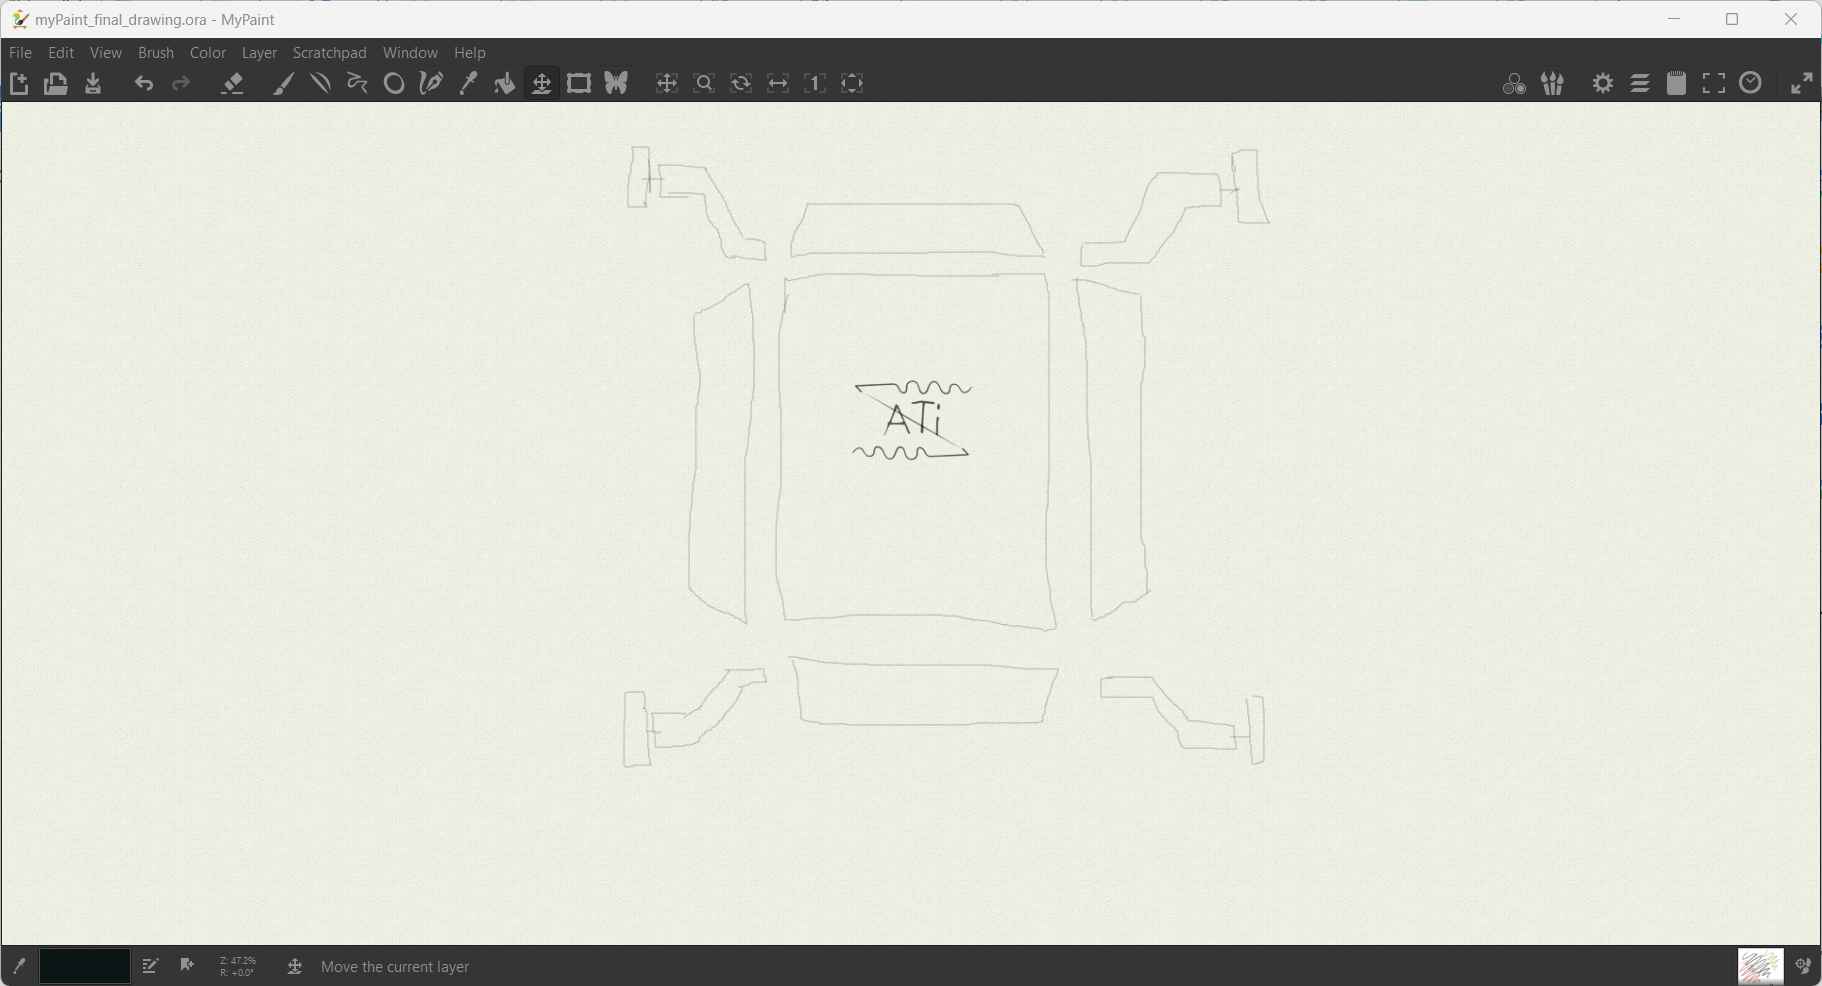
Task: Open the Edit menu
Action: [61, 53]
